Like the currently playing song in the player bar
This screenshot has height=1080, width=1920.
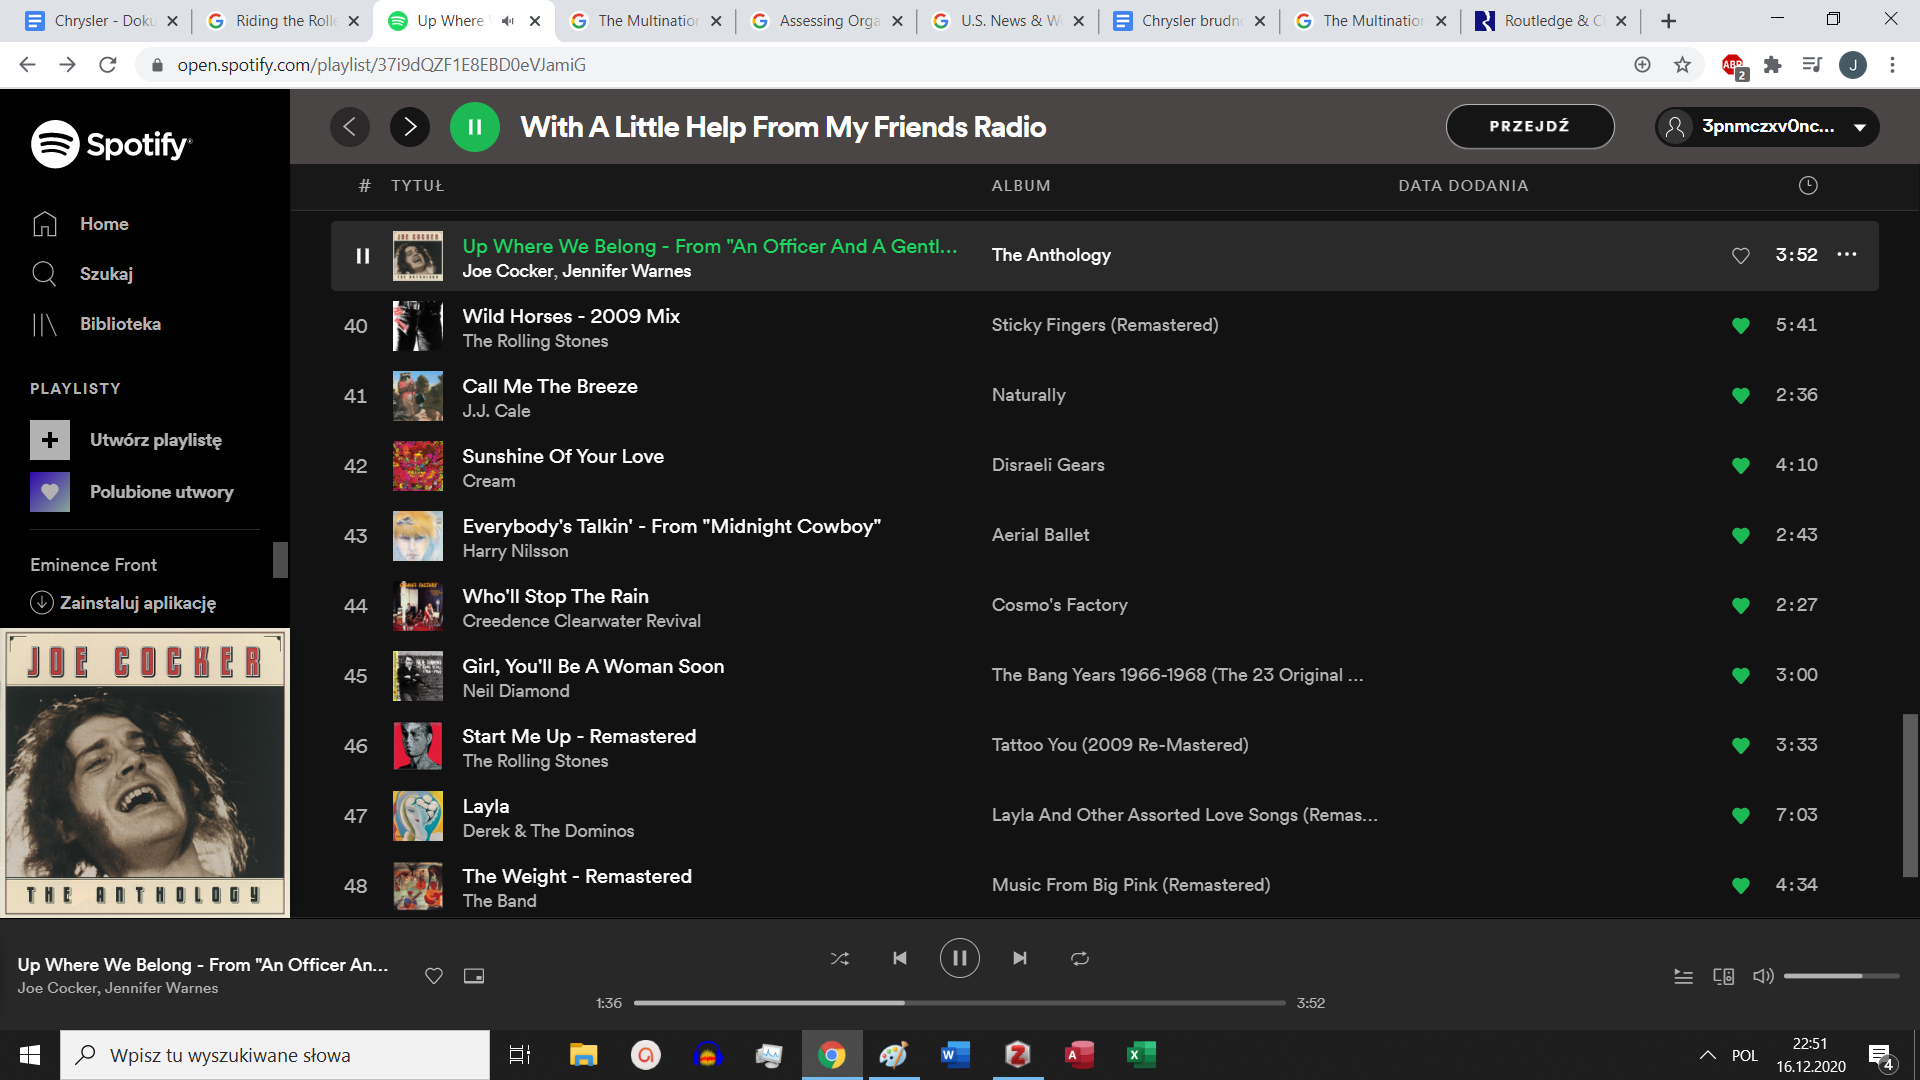[434, 976]
